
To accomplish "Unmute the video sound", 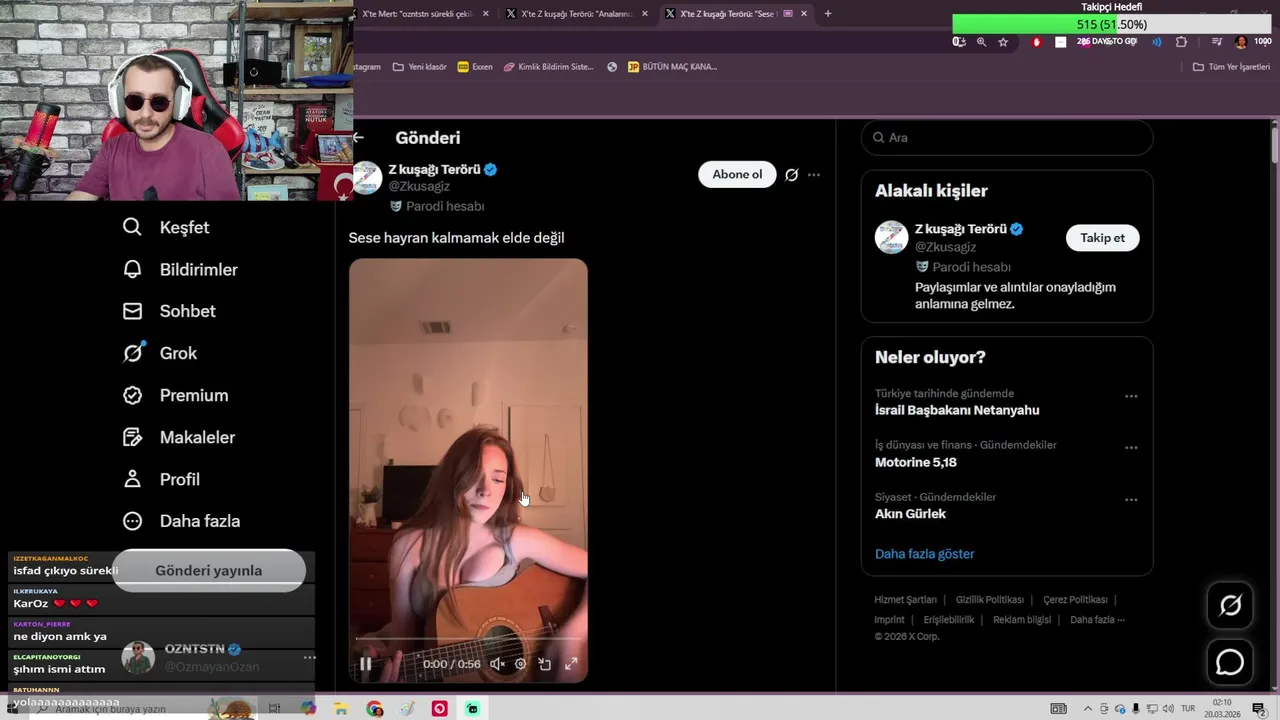I will pyautogui.click(x=497, y=663).
